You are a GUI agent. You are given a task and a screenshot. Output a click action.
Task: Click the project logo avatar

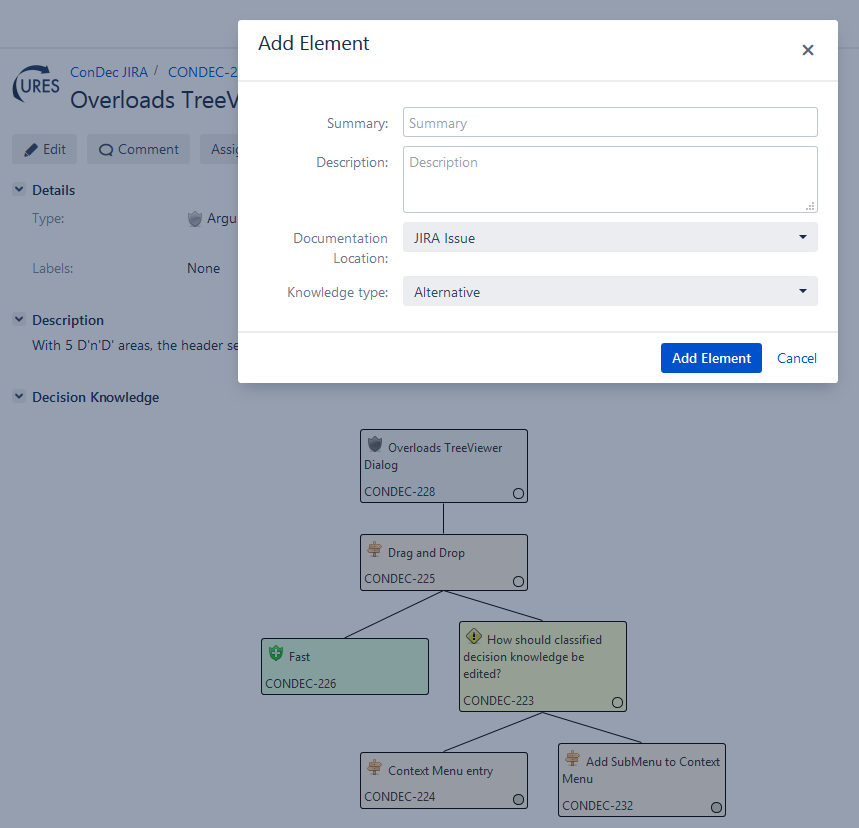click(36, 85)
